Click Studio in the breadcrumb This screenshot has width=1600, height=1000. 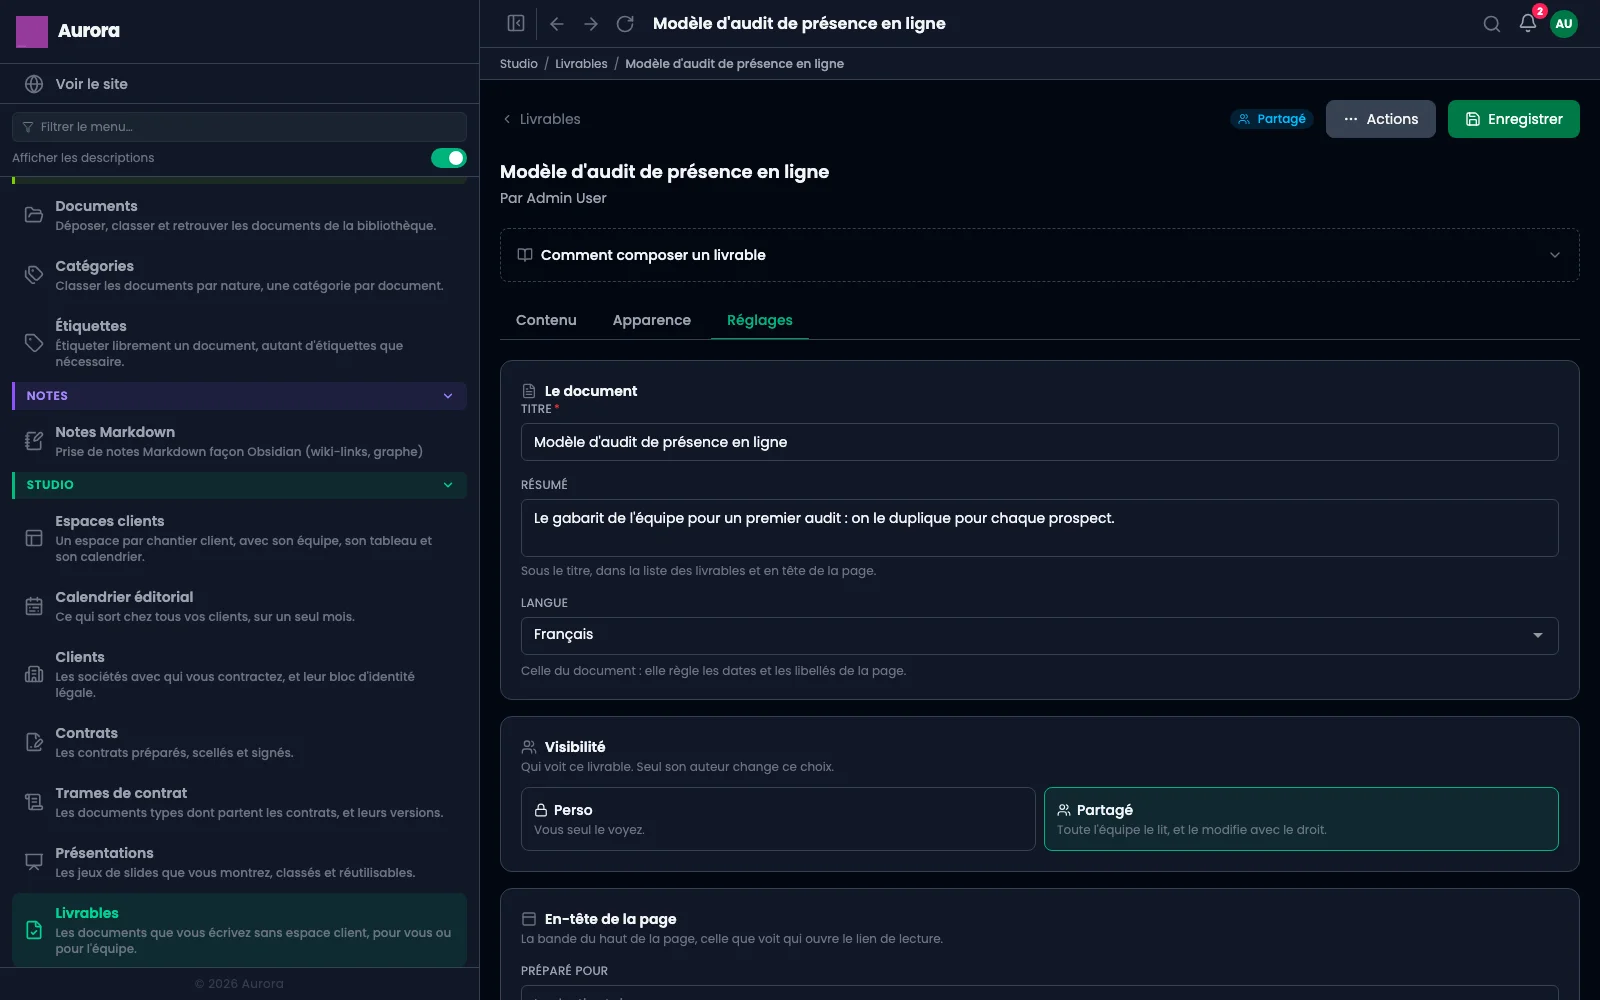519,64
